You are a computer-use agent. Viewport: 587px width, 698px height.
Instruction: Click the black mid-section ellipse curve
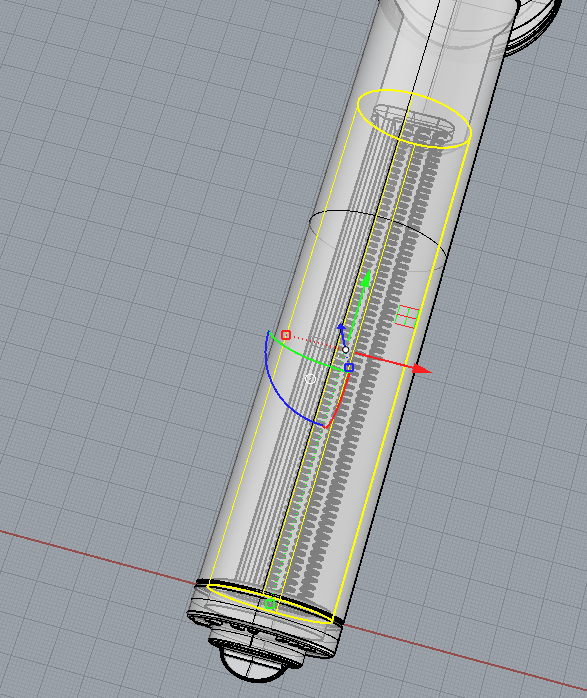pos(378,240)
